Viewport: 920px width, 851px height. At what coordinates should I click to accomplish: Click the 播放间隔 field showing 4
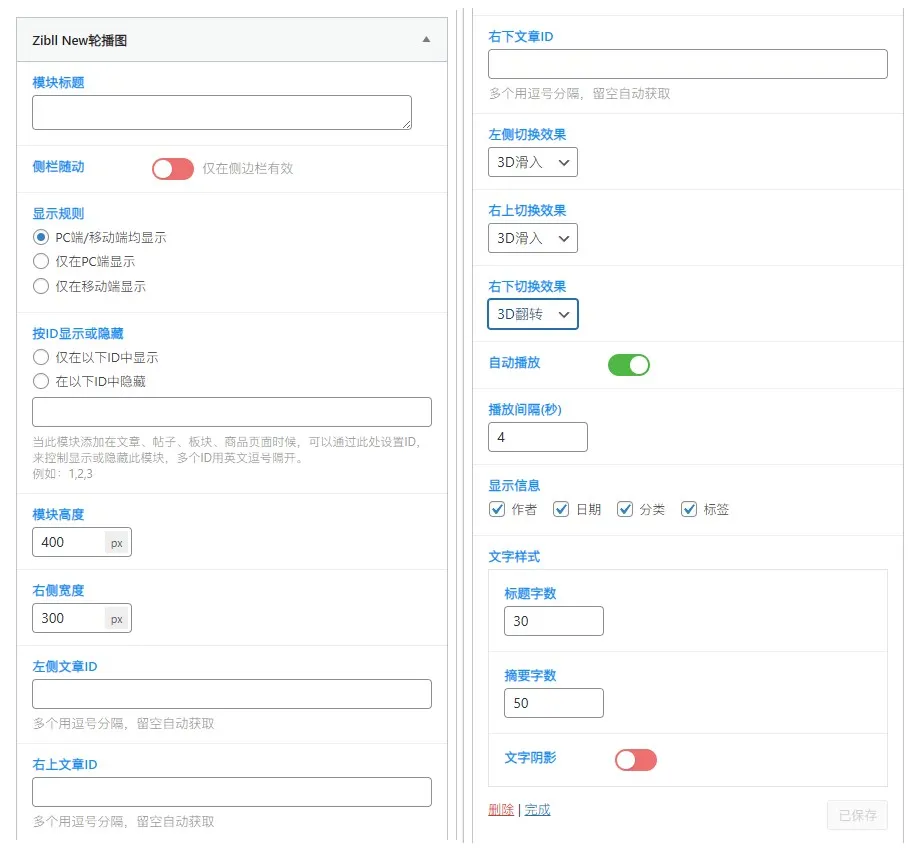click(x=537, y=436)
